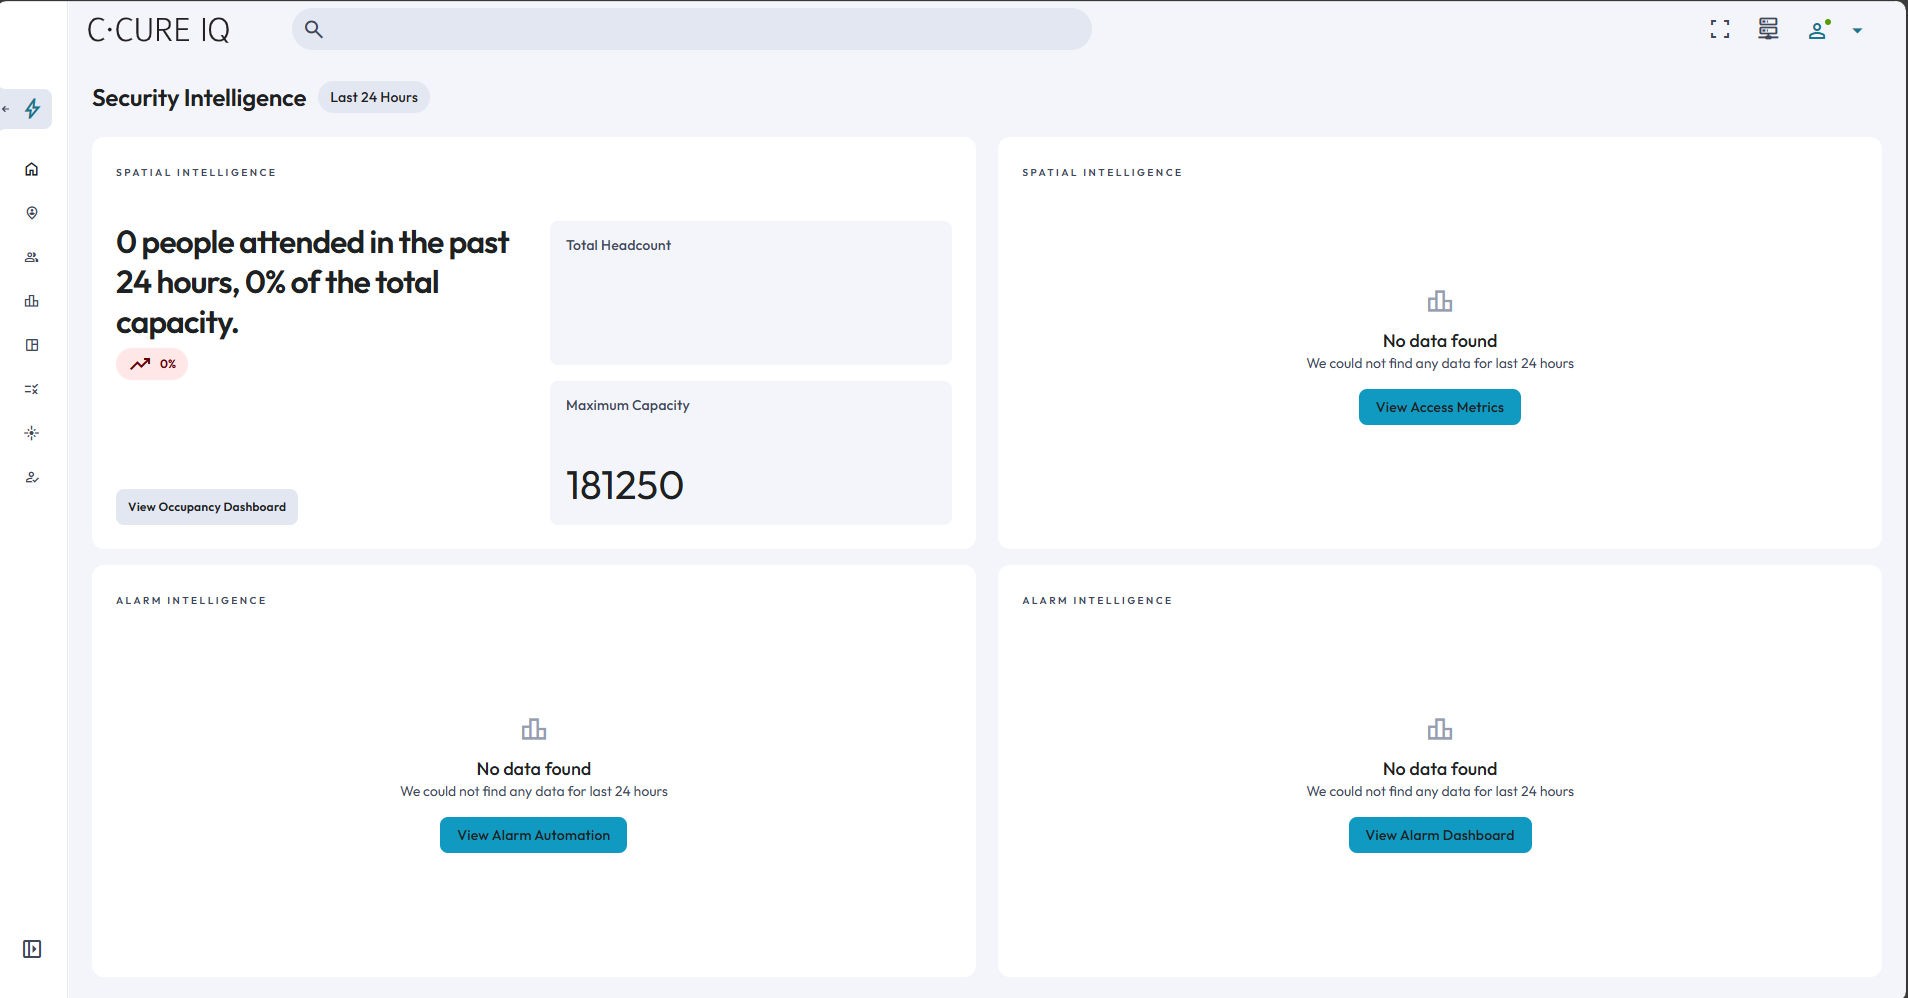1908x998 pixels.
Task: Open the Home icon in the sidebar
Action: [32, 169]
